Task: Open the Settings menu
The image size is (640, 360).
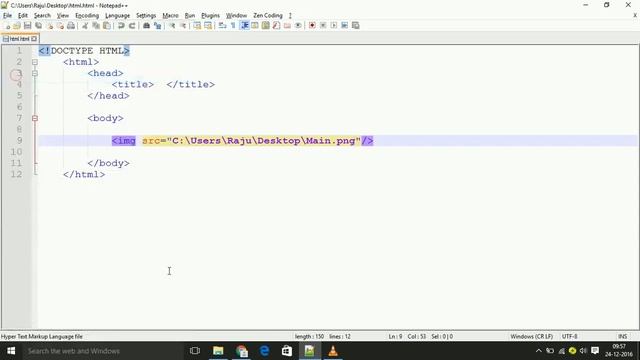Action: 146,16
